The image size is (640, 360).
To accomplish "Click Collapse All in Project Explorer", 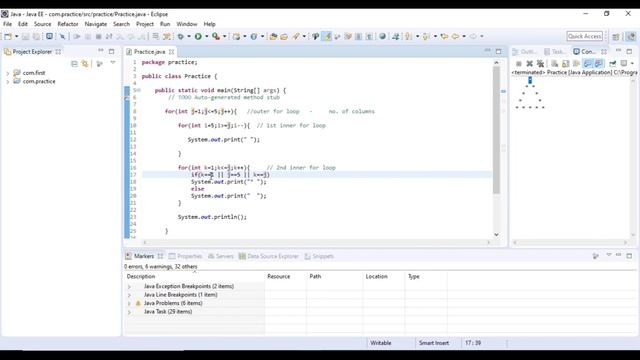I will [x=74, y=64].
